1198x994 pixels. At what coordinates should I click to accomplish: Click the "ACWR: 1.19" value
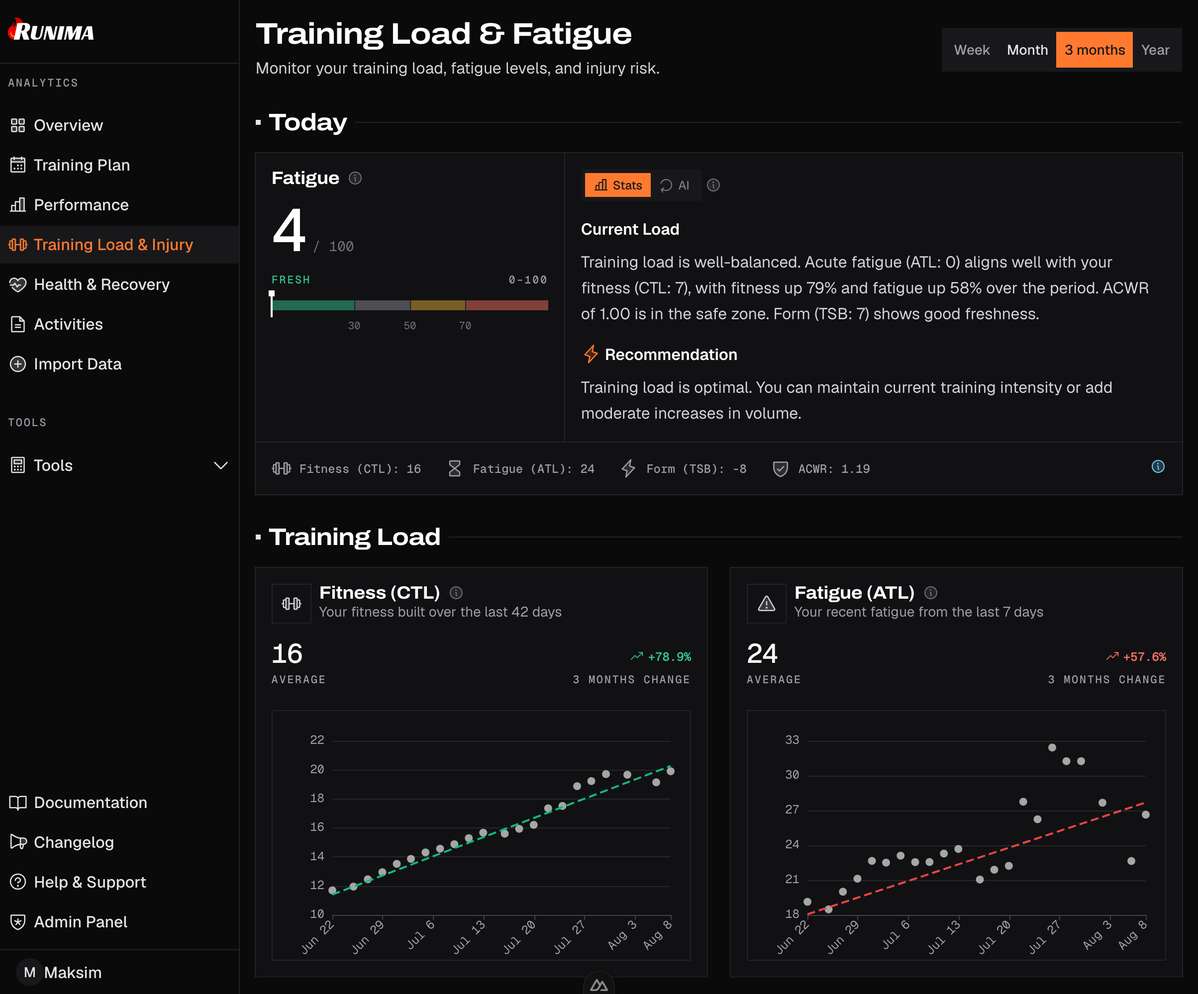pyautogui.click(x=834, y=468)
